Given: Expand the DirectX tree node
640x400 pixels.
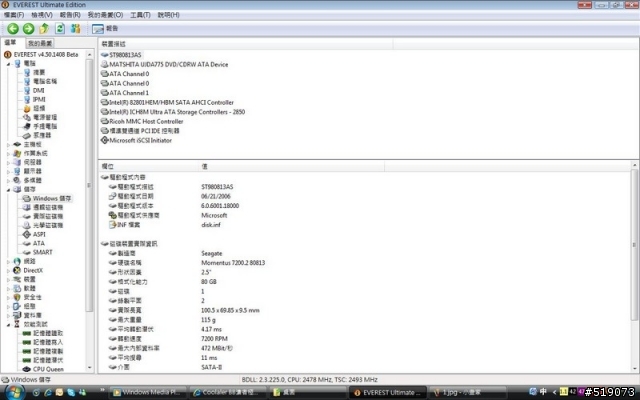Looking at the screenshot, I should click(x=8, y=270).
